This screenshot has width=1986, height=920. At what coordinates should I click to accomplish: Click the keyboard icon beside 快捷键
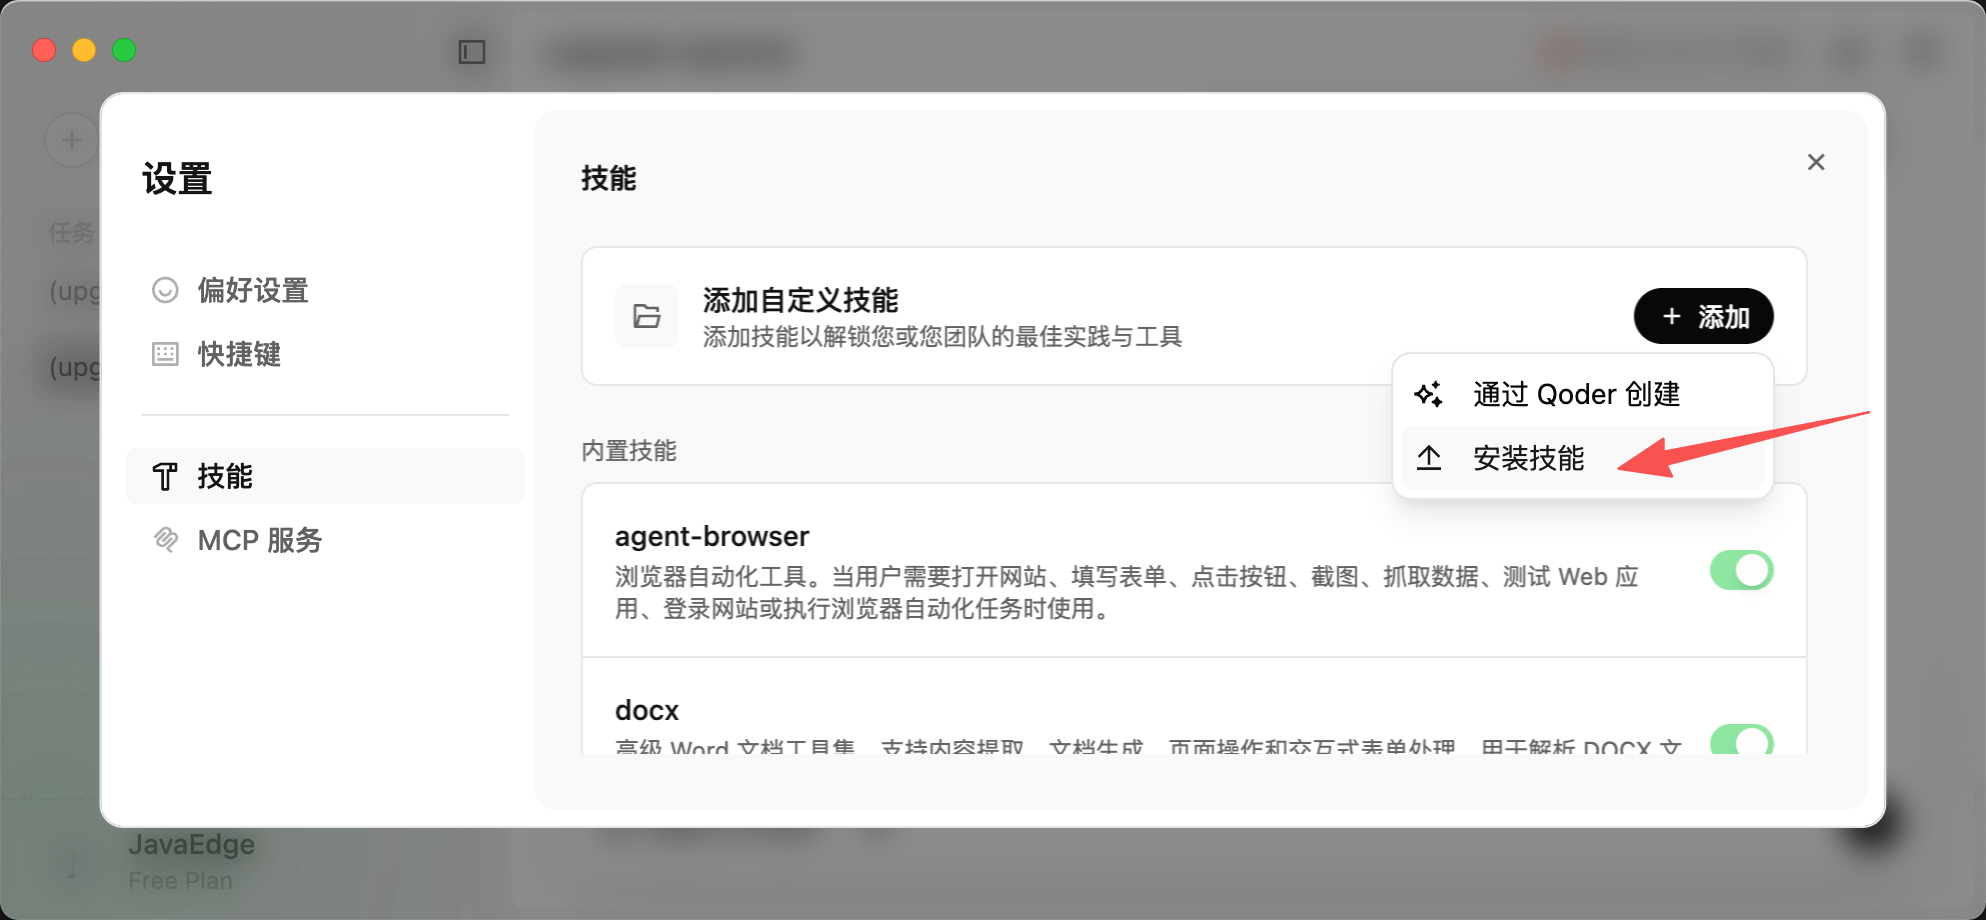165,354
